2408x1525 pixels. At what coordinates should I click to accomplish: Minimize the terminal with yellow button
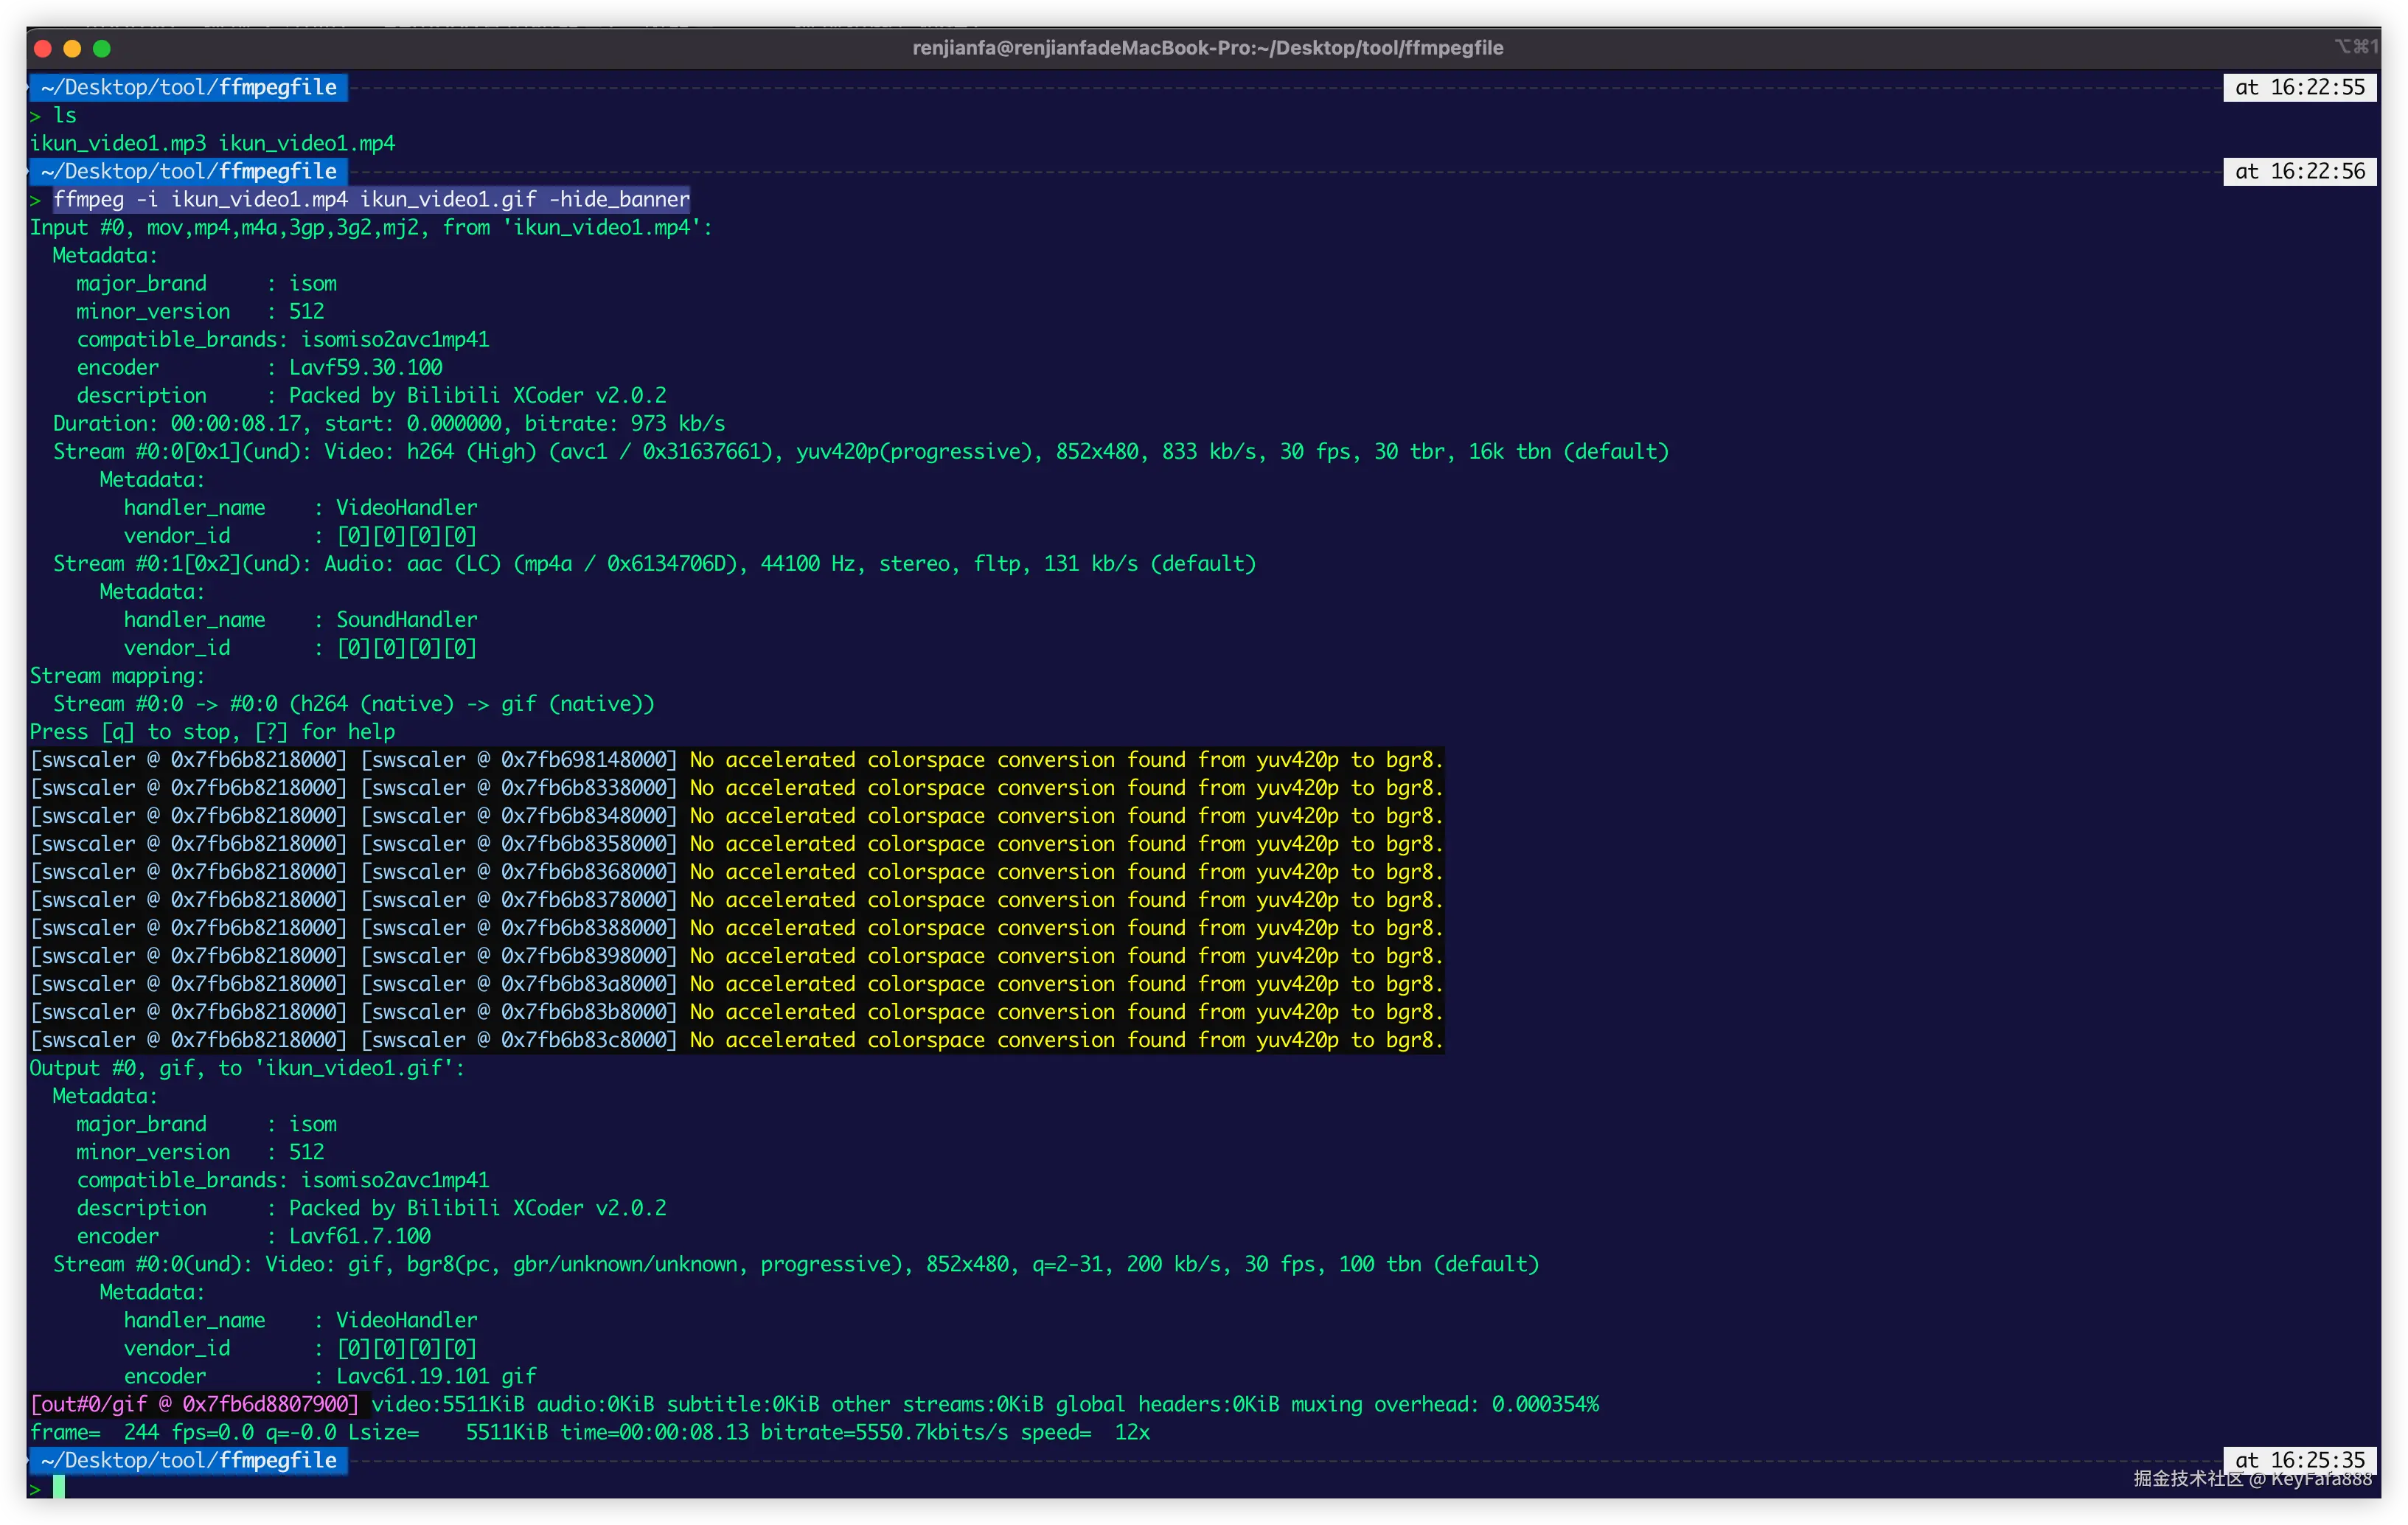72,48
